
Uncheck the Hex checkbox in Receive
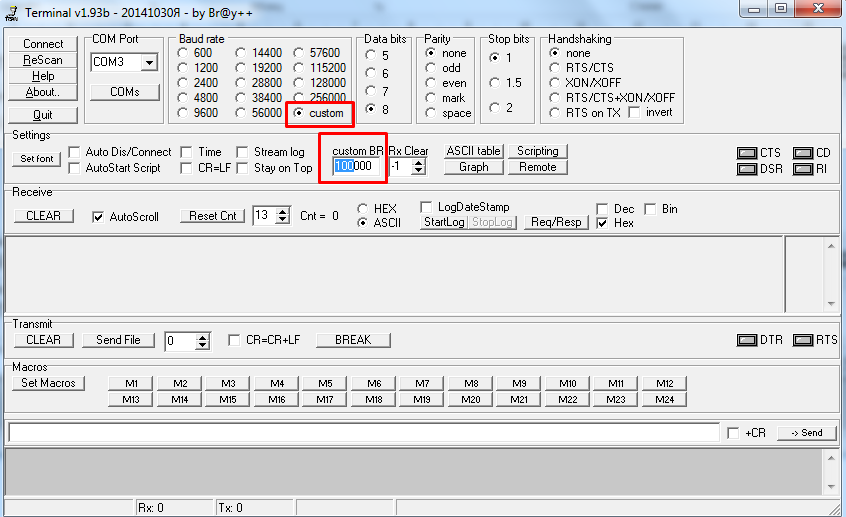point(602,223)
